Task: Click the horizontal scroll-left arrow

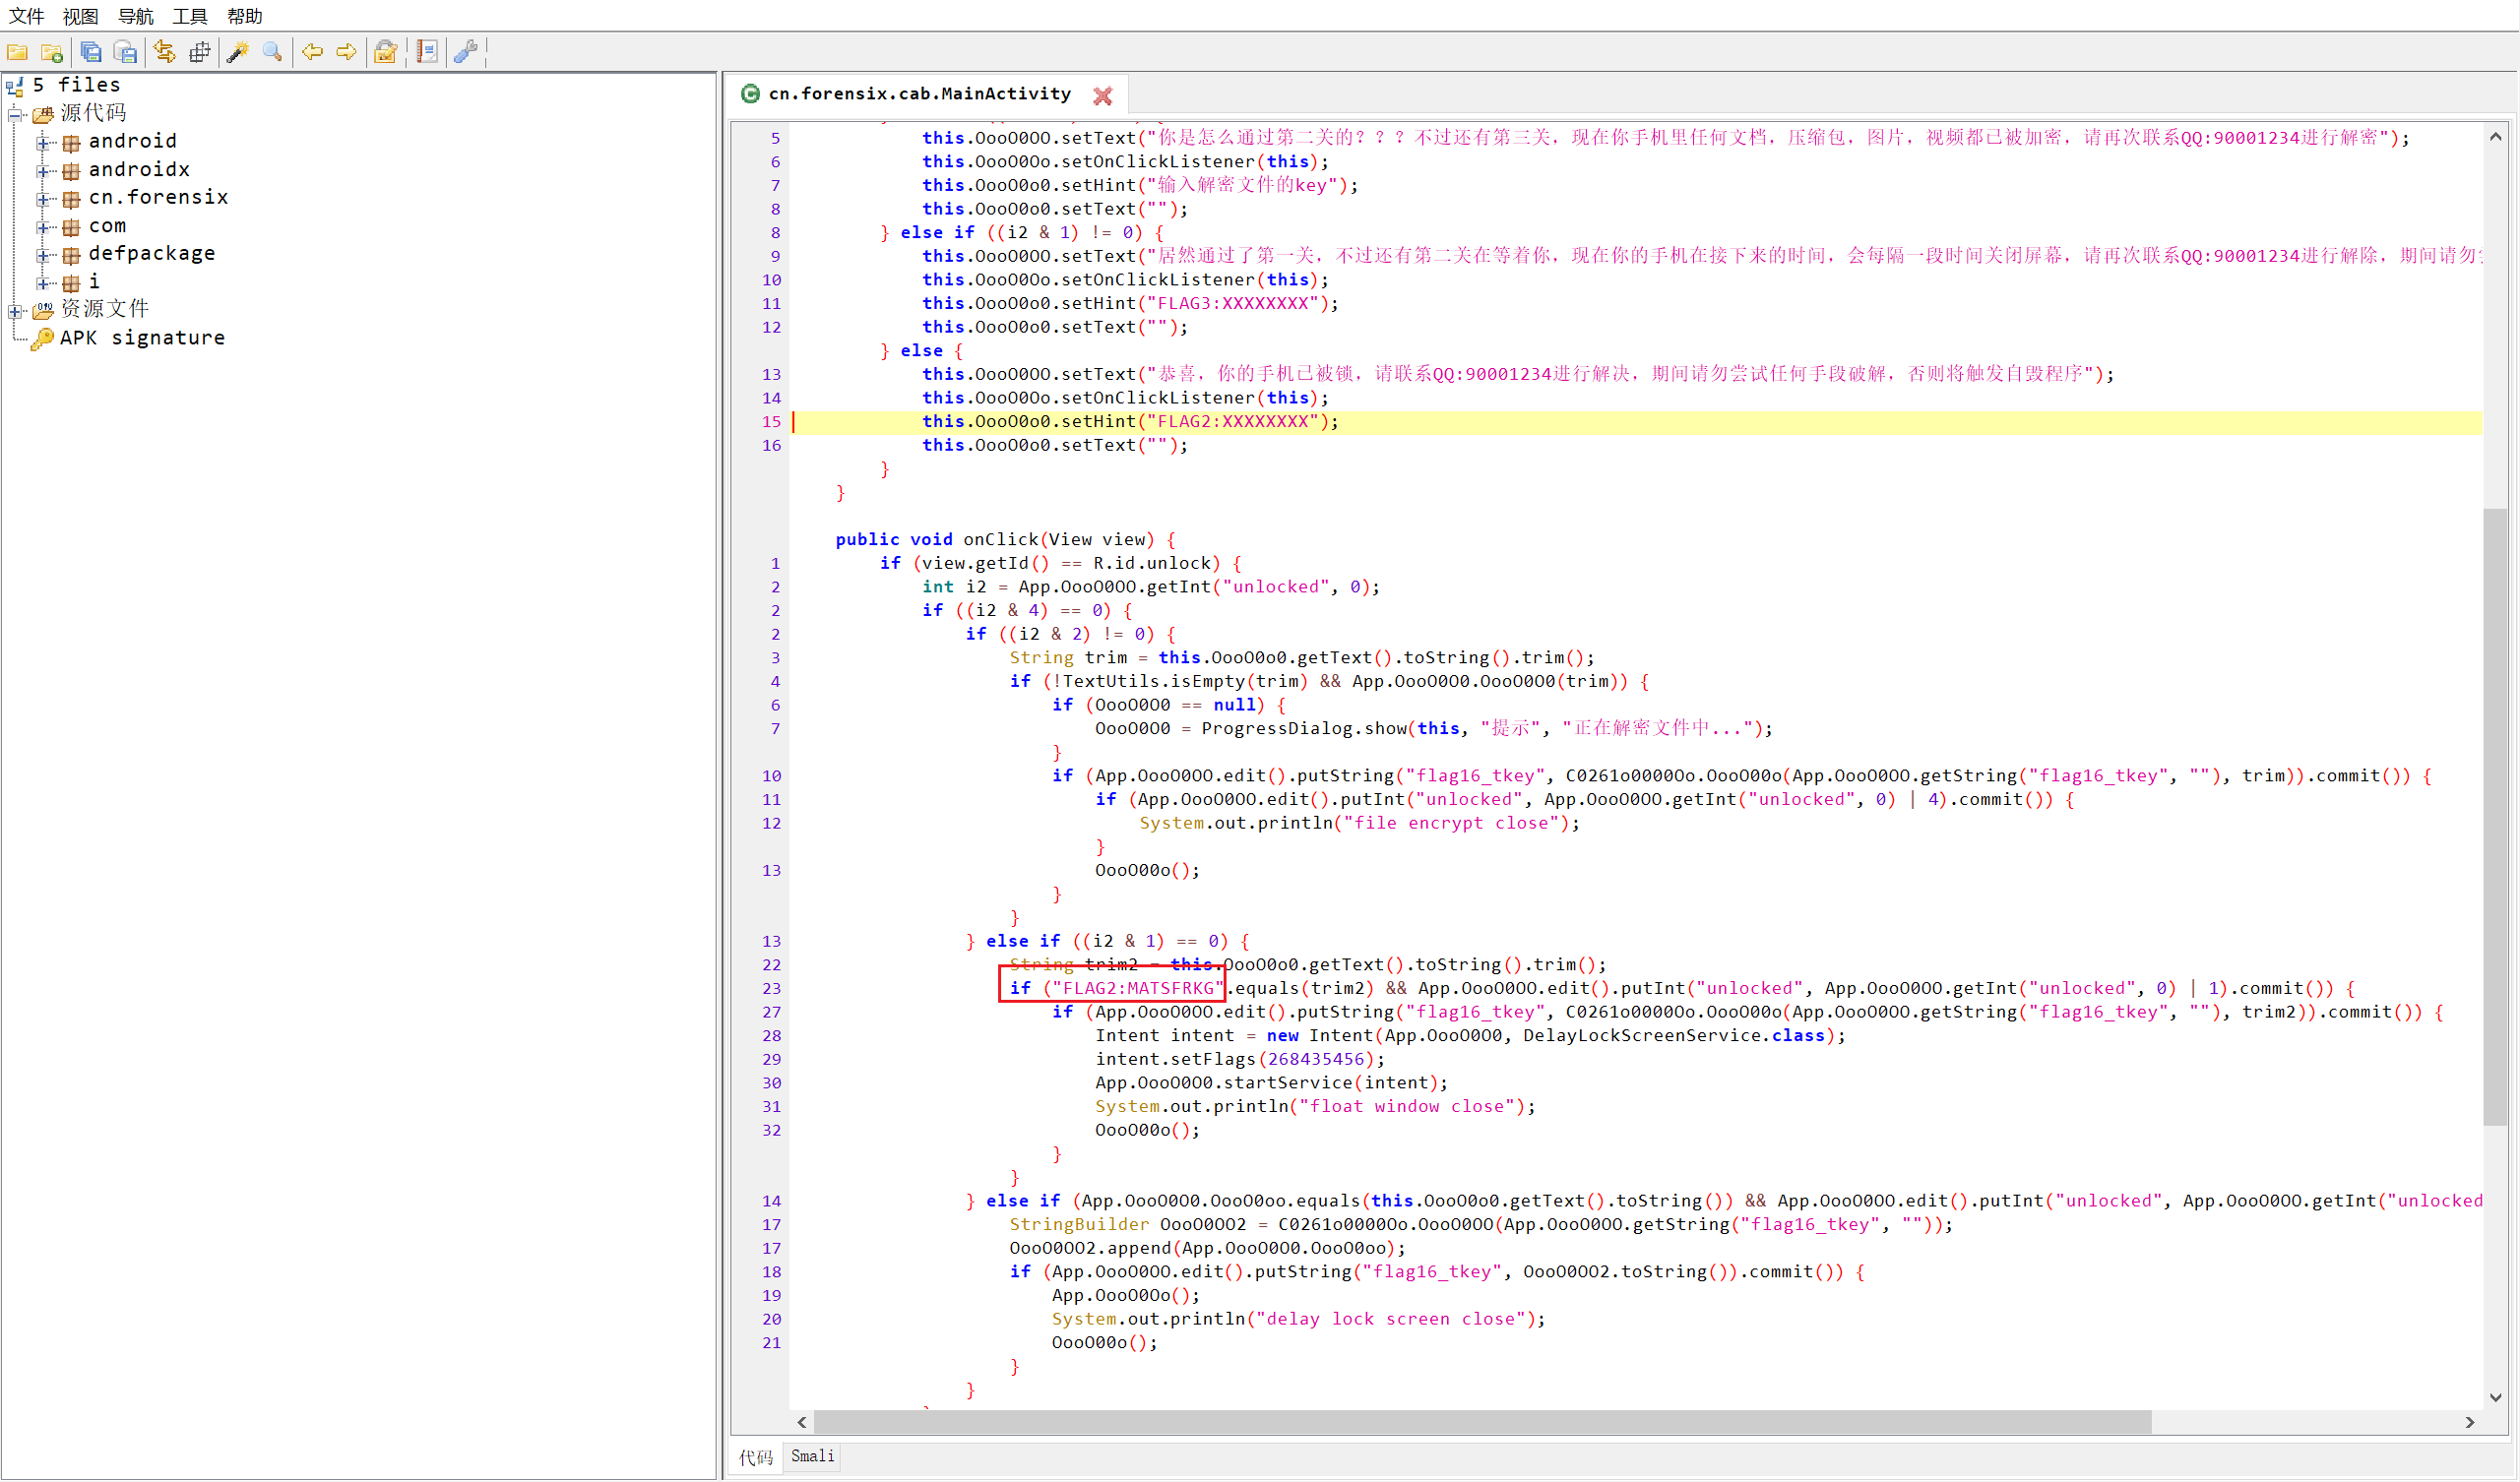Action: [802, 1422]
